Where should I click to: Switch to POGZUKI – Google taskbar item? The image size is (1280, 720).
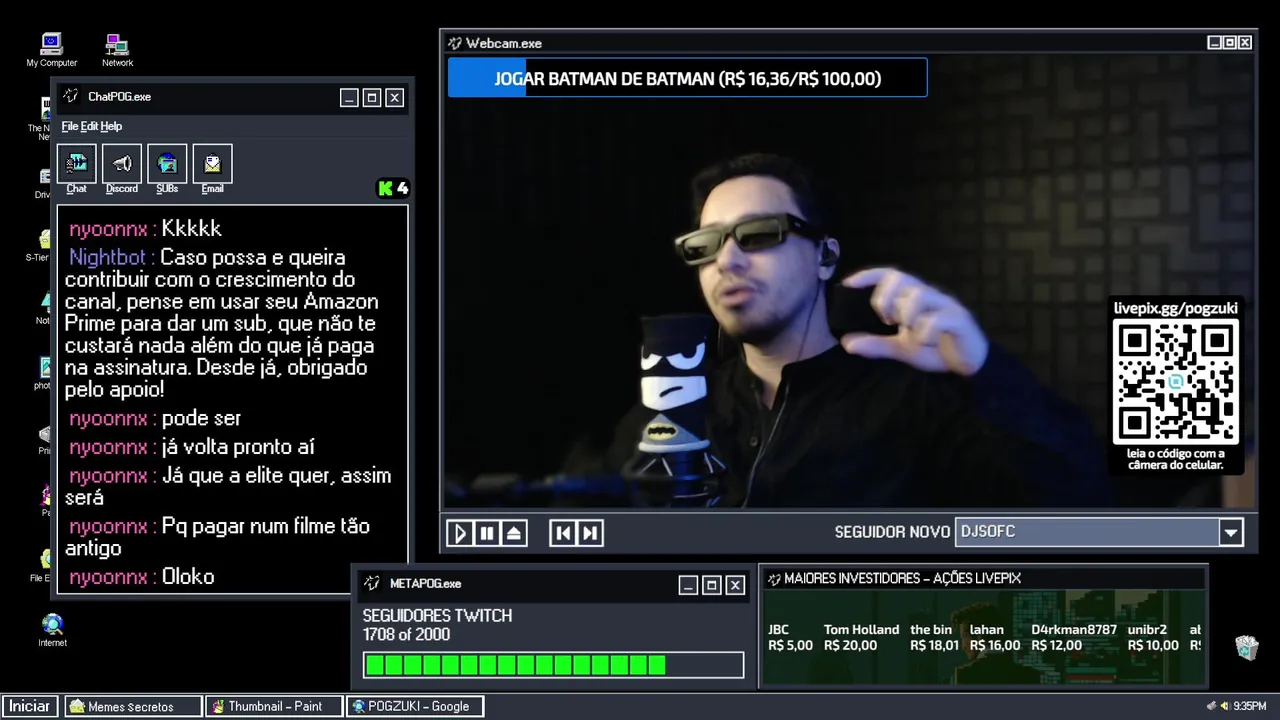click(x=415, y=706)
